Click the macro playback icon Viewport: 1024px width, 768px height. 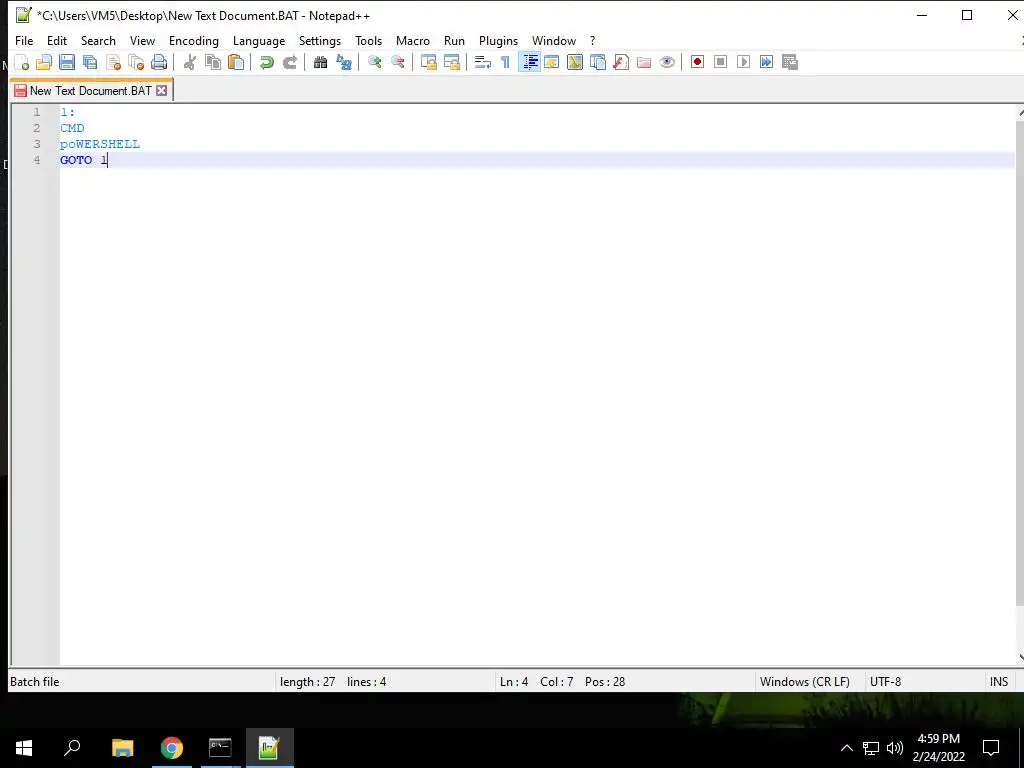pyautogui.click(x=743, y=62)
